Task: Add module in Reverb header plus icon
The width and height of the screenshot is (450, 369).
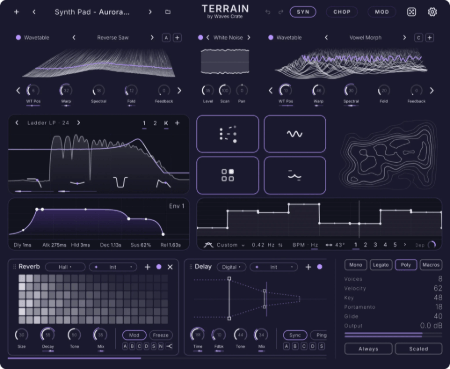Action: (147, 267)
